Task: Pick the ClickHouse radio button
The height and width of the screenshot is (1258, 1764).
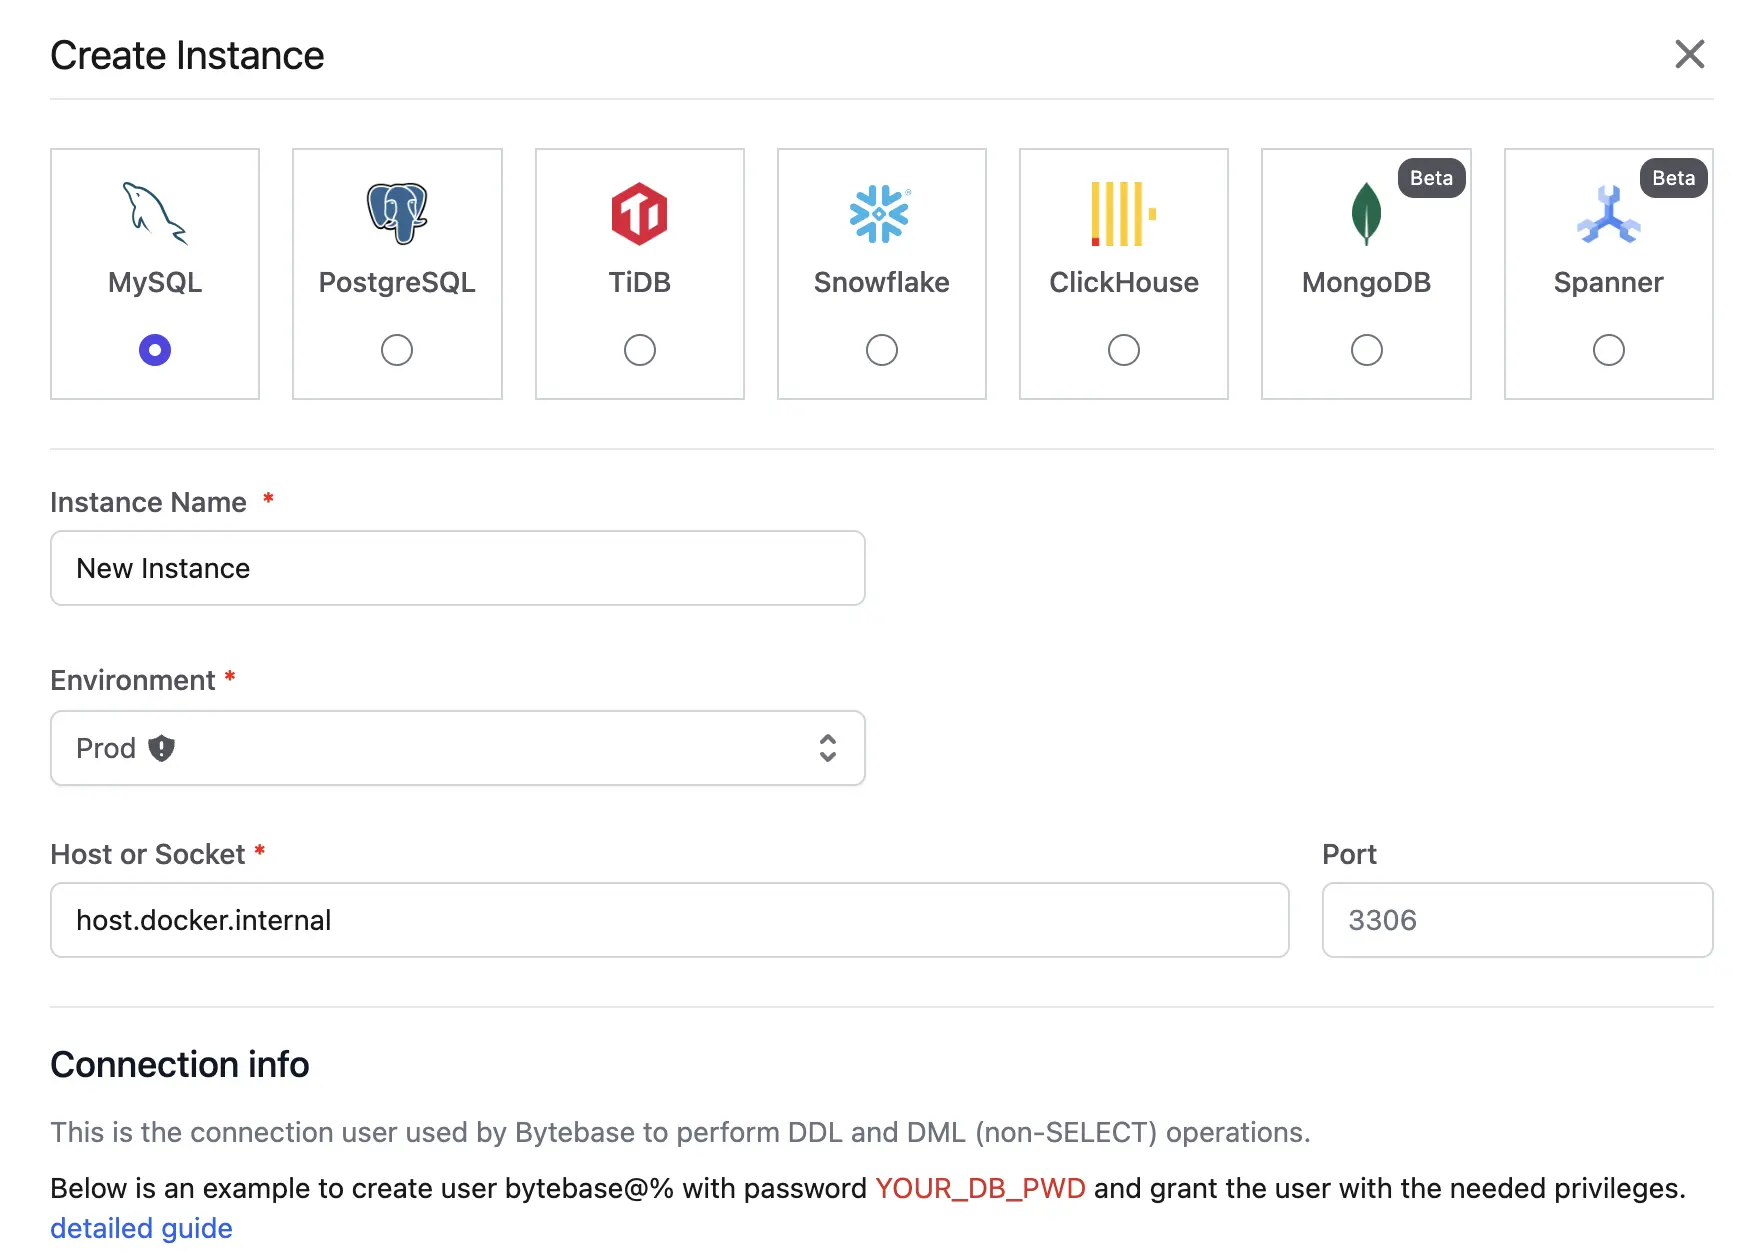Action: point(1124,350)
